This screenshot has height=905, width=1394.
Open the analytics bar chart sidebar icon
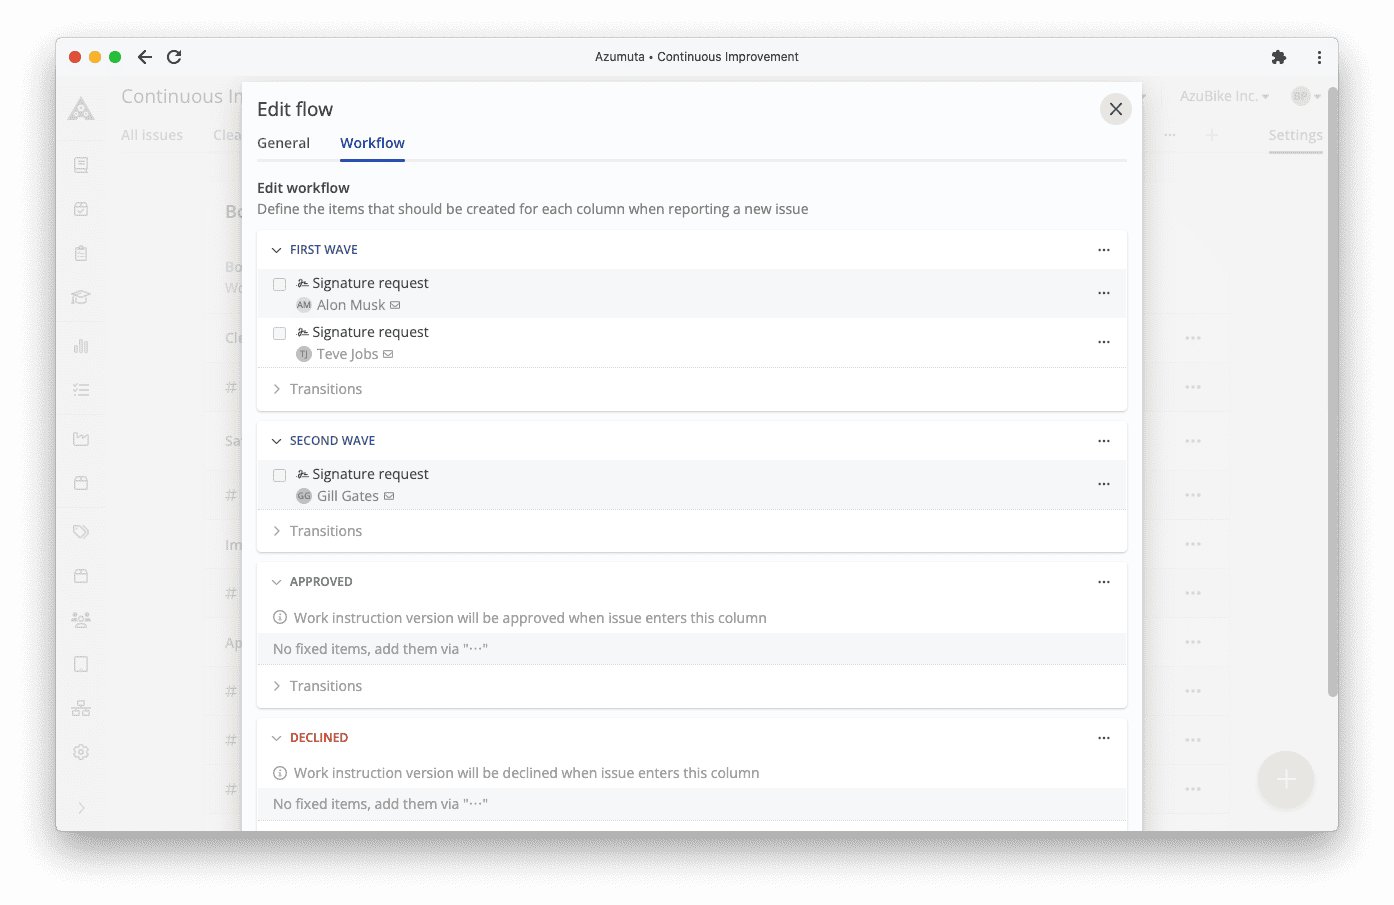coord(81,345)
